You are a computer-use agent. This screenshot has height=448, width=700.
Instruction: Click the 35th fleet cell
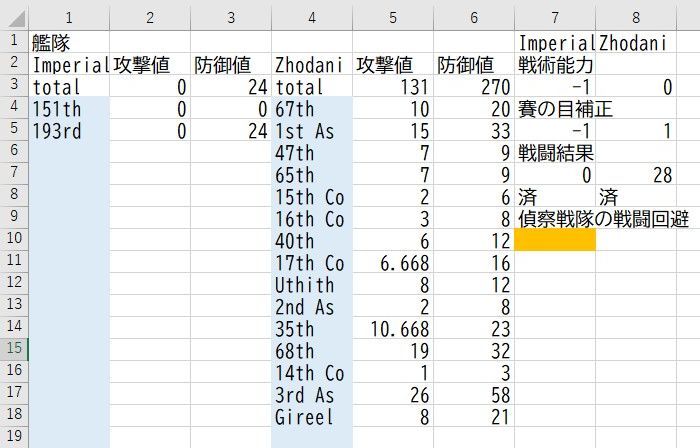[x=312, y=328]
